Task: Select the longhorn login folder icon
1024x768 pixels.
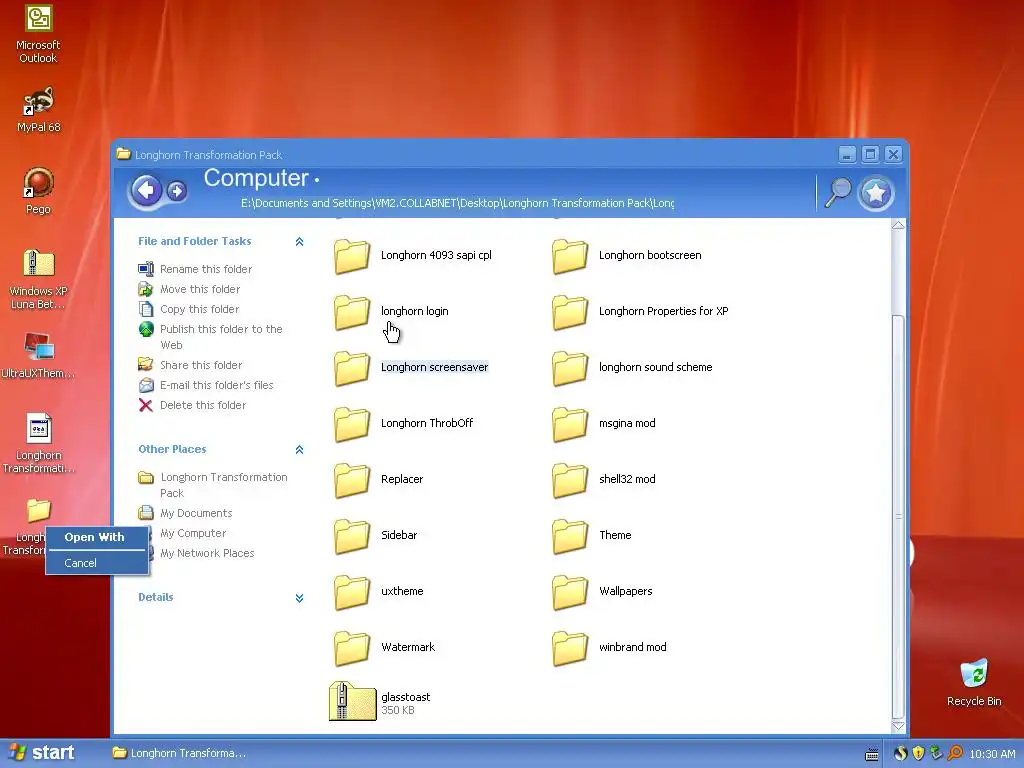Action: (352, 312)
